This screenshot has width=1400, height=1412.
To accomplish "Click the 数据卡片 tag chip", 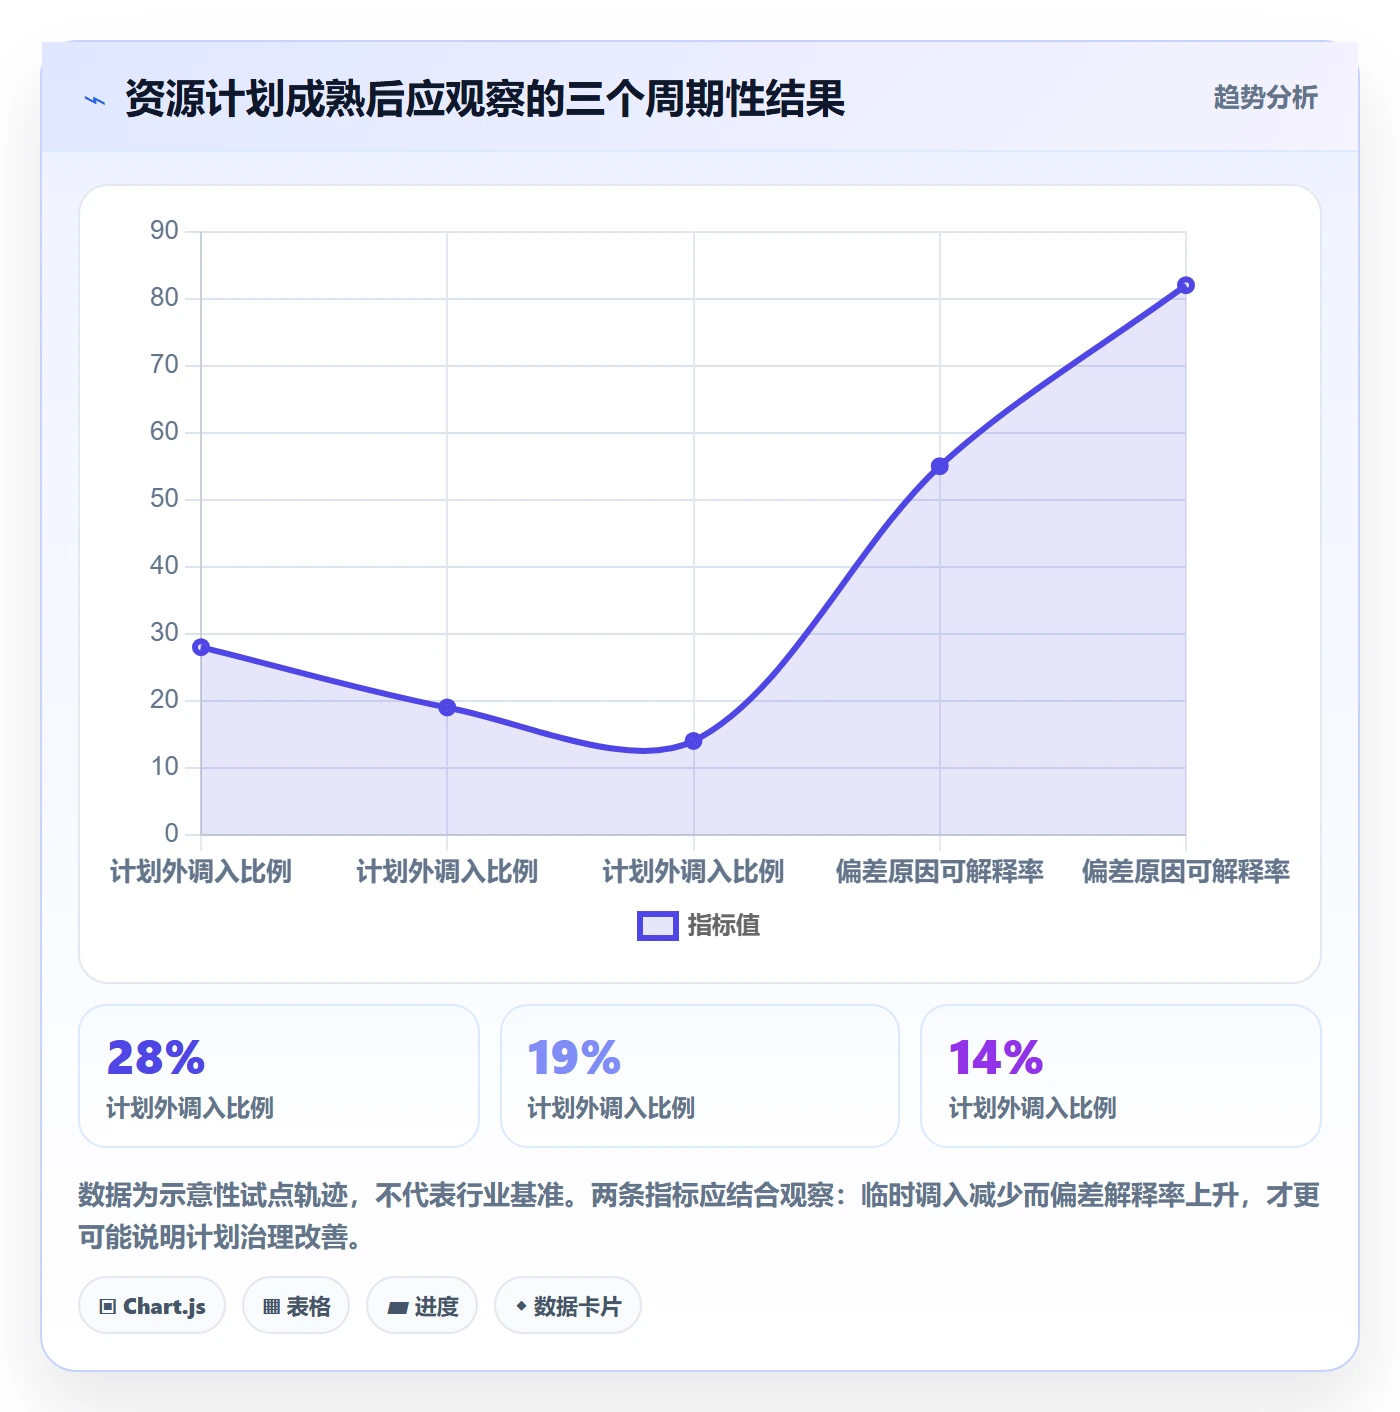I will (x=568, y=1306).
